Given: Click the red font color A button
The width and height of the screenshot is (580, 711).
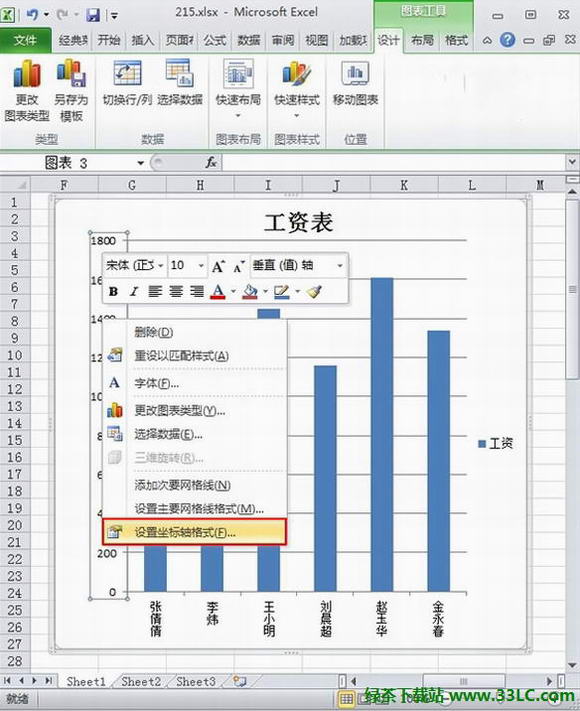Looking at the screenshot, I should 218,292.
